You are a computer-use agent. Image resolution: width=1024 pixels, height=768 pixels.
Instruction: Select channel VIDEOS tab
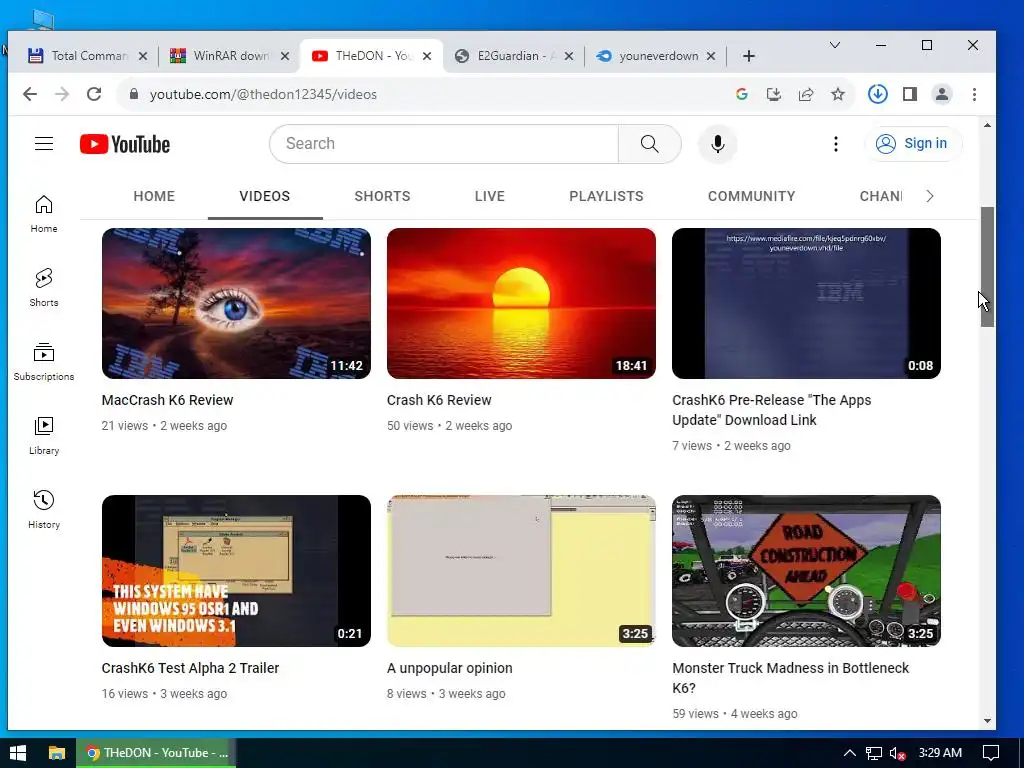pos(264,196)
